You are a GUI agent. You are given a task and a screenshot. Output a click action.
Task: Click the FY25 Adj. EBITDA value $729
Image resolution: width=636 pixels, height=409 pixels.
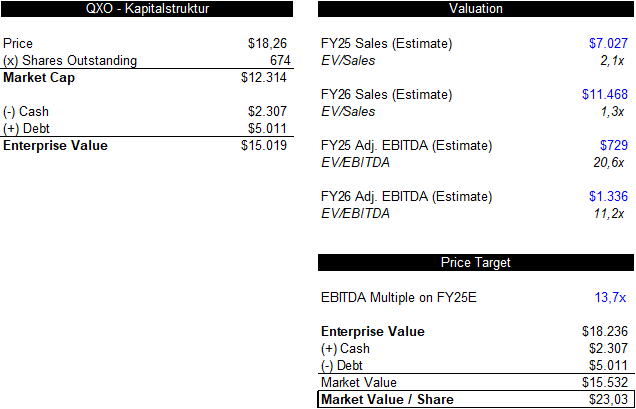point(614,146)
